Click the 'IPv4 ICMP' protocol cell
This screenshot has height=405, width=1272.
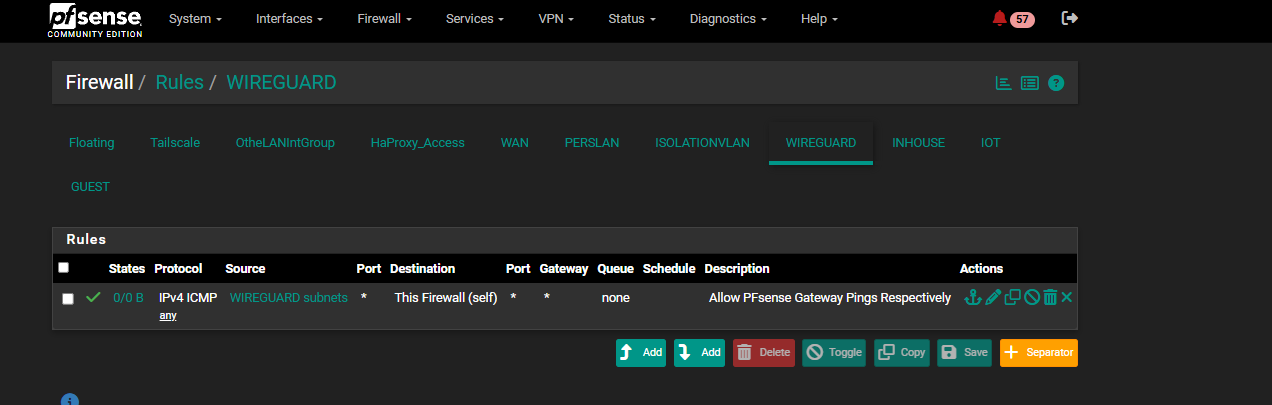pos(188,297)
